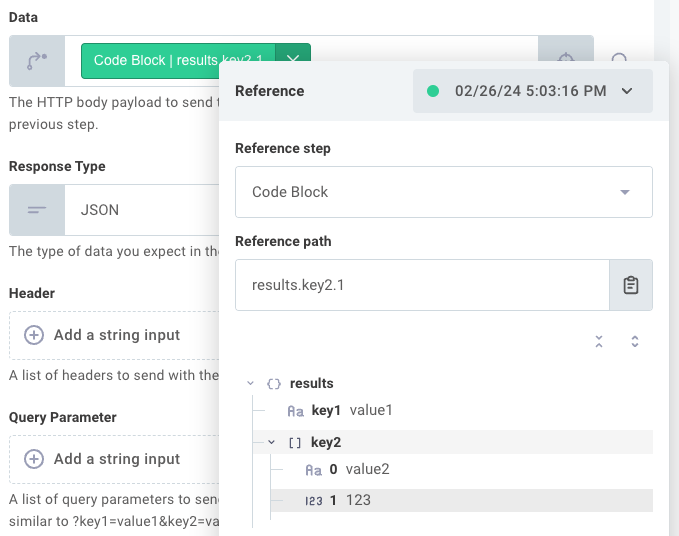Click the JSON Response Type field
The image size is (679, 536).
coord(142,210)
